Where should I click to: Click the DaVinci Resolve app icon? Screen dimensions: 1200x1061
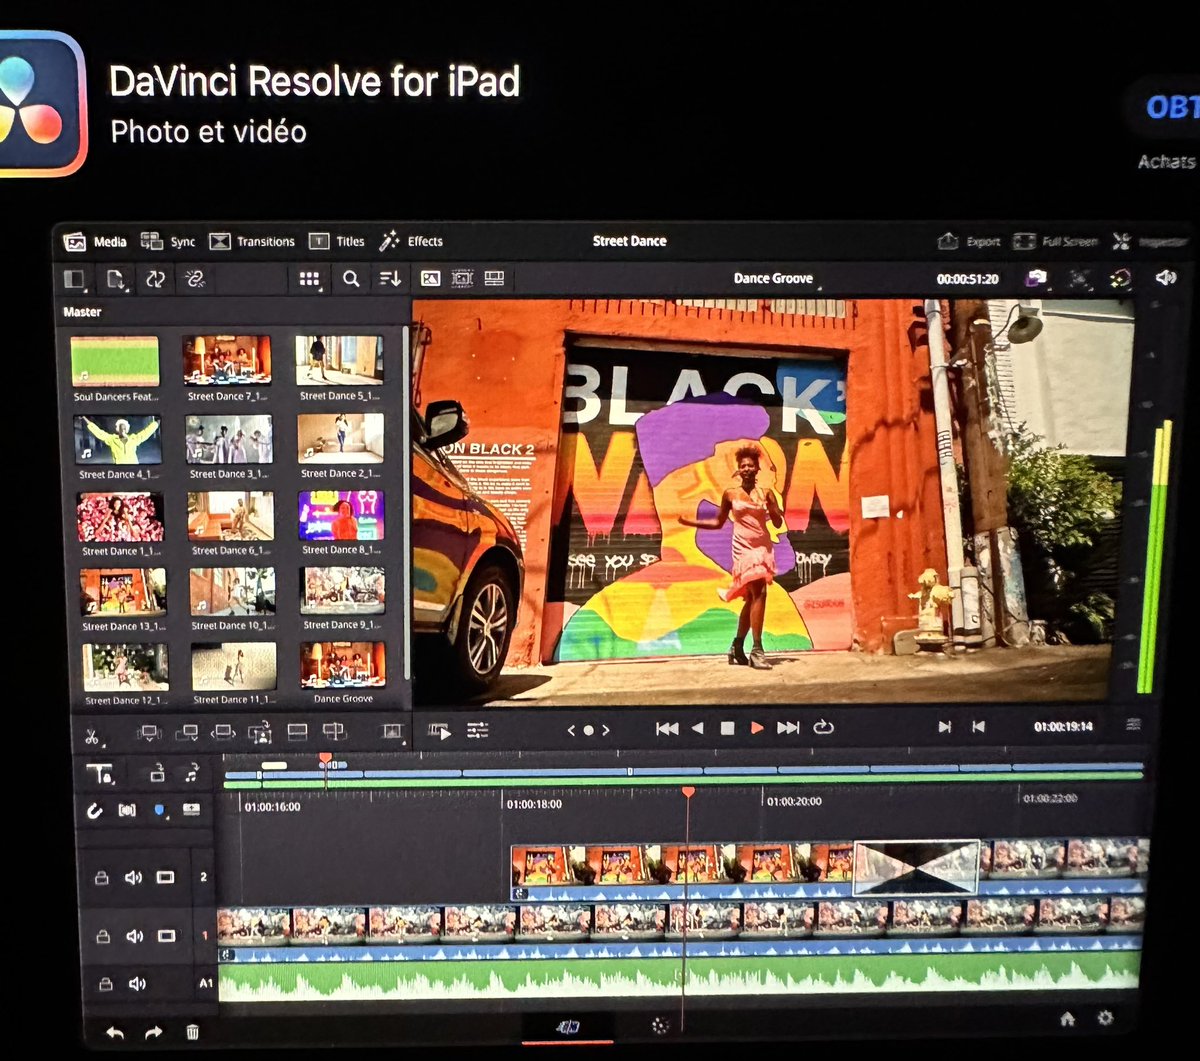pyautogui.click(x=40, y=103)
